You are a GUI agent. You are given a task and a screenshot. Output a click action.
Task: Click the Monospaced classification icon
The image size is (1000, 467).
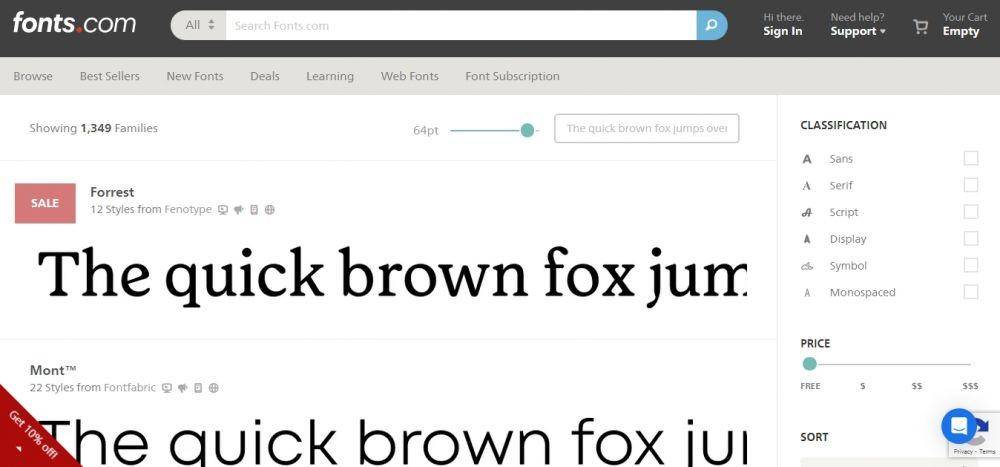pos(807,293)
